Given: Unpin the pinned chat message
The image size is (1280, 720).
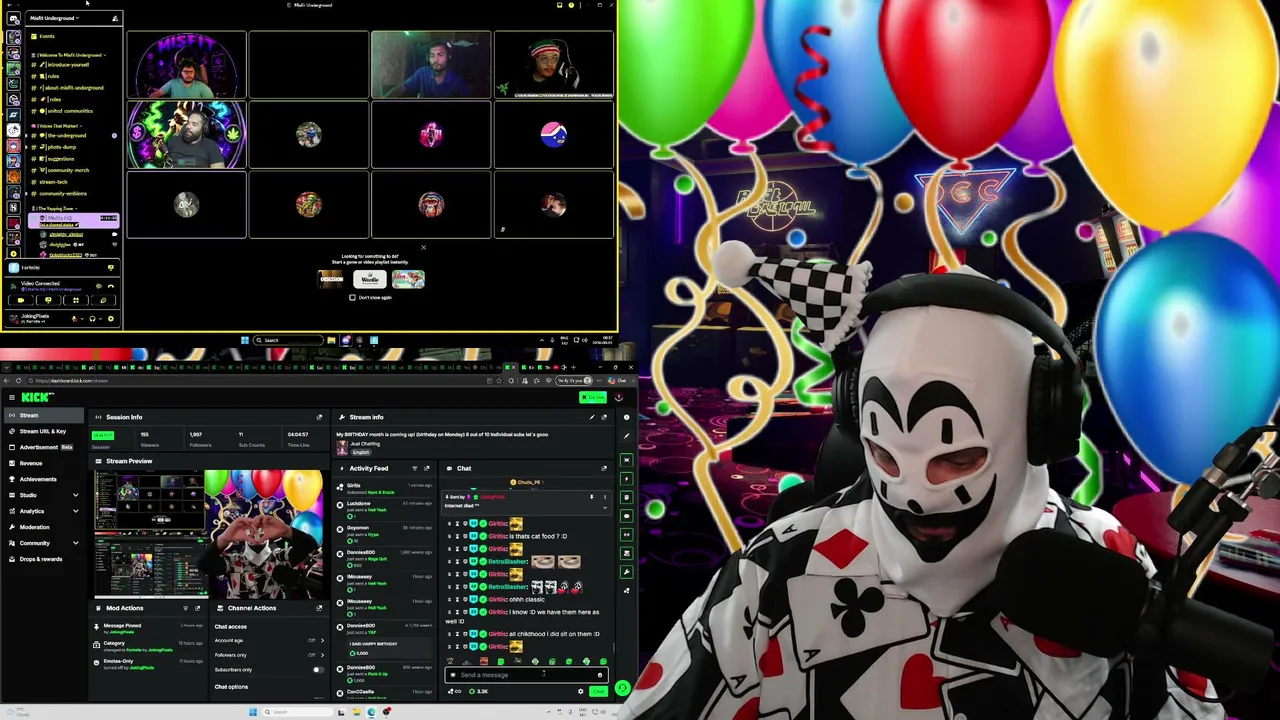Looking at the screenshot, I should (x=591, y=497).
